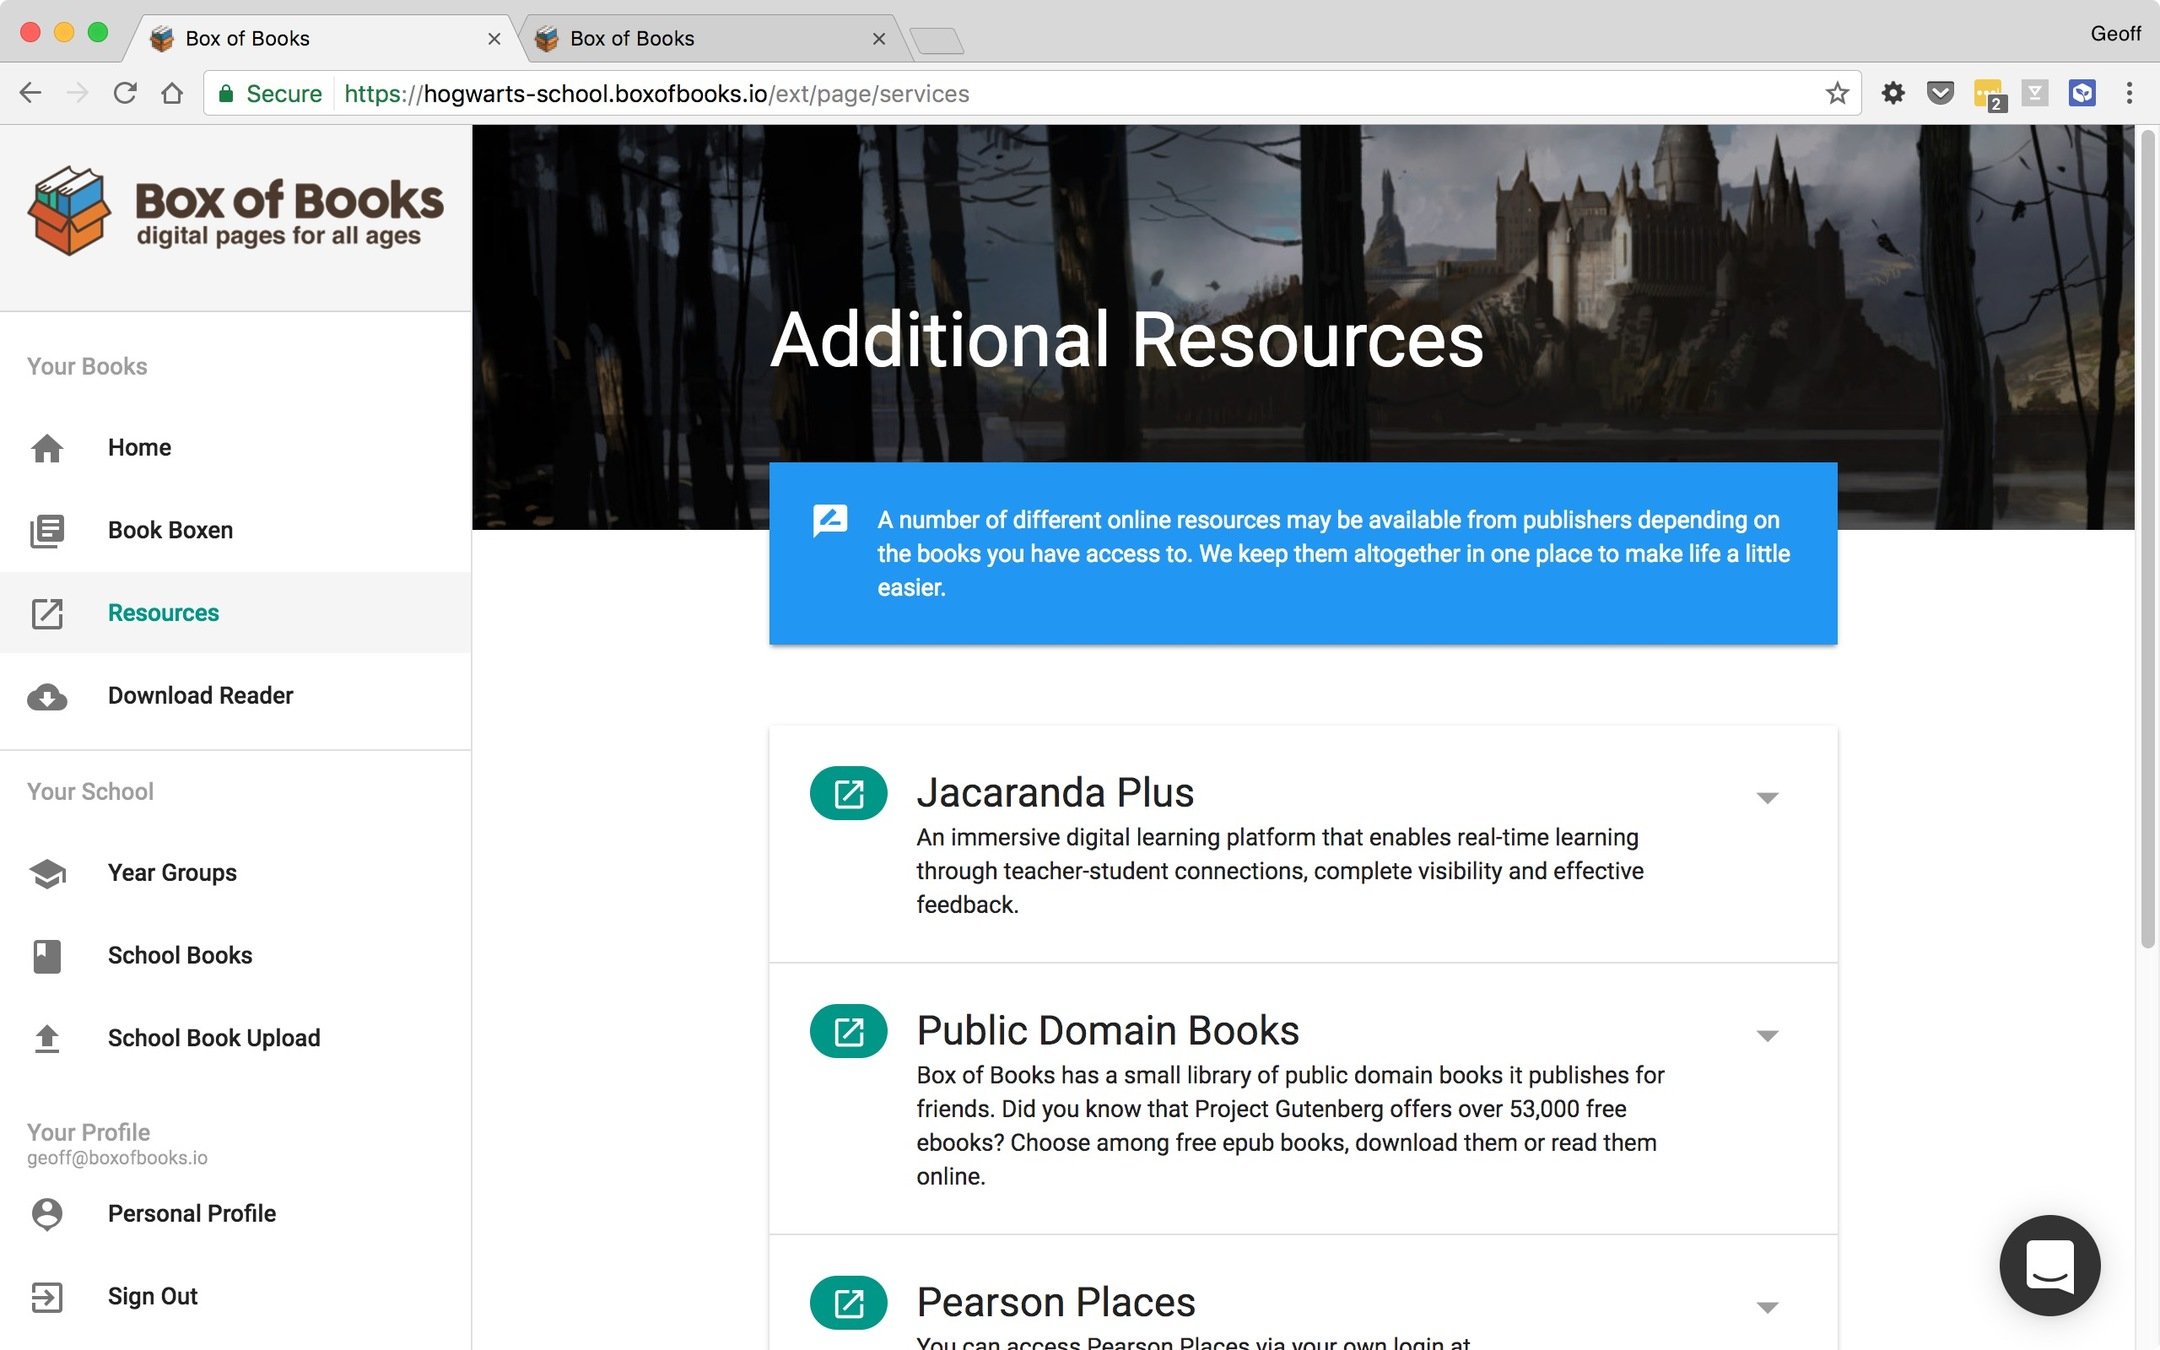Open School Books from sidebar
The width and height of the screenshot is (2160, 1350).
180,955
